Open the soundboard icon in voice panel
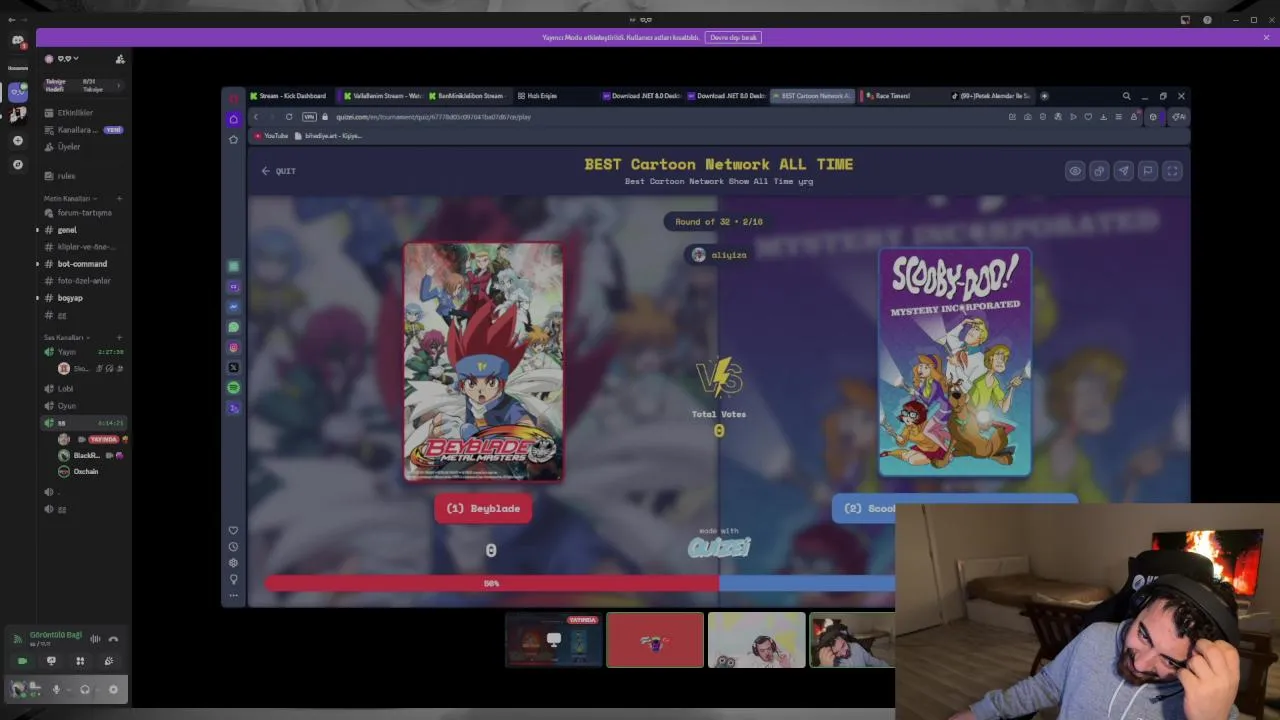 [x=109, y=661]
